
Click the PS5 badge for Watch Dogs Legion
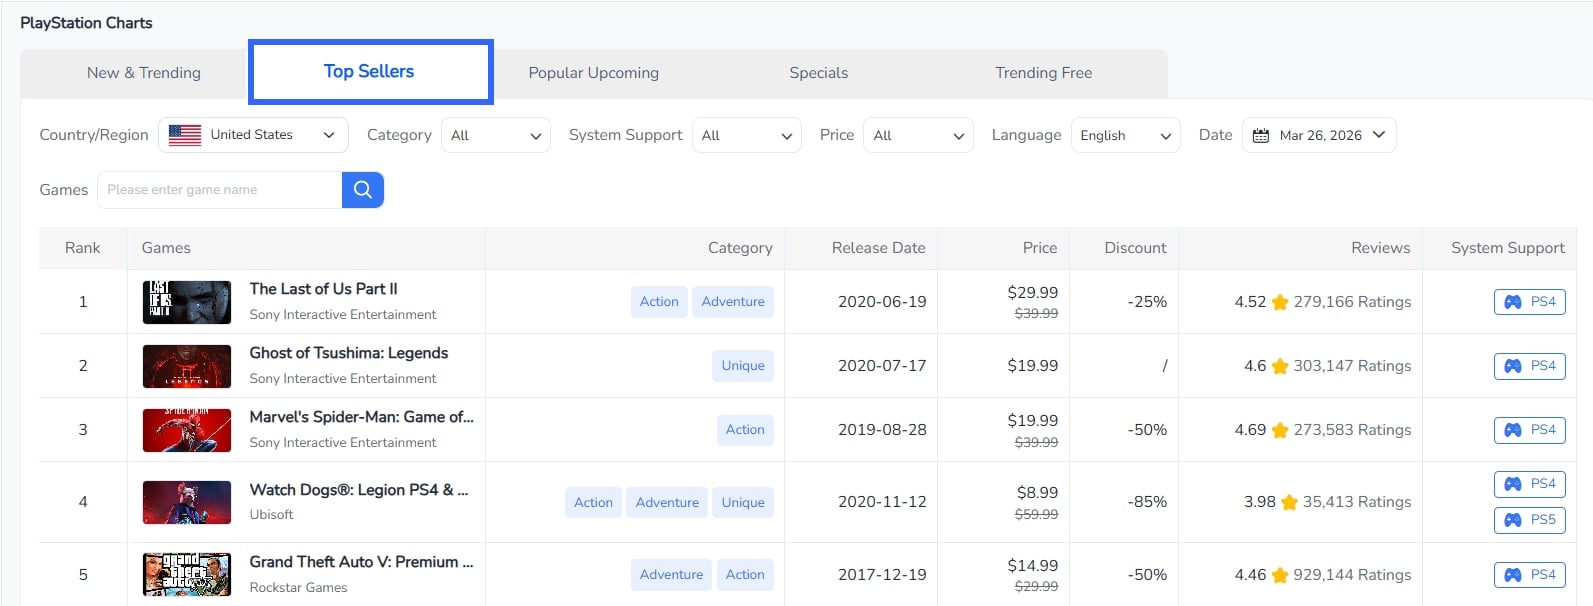coord(1529,520)
